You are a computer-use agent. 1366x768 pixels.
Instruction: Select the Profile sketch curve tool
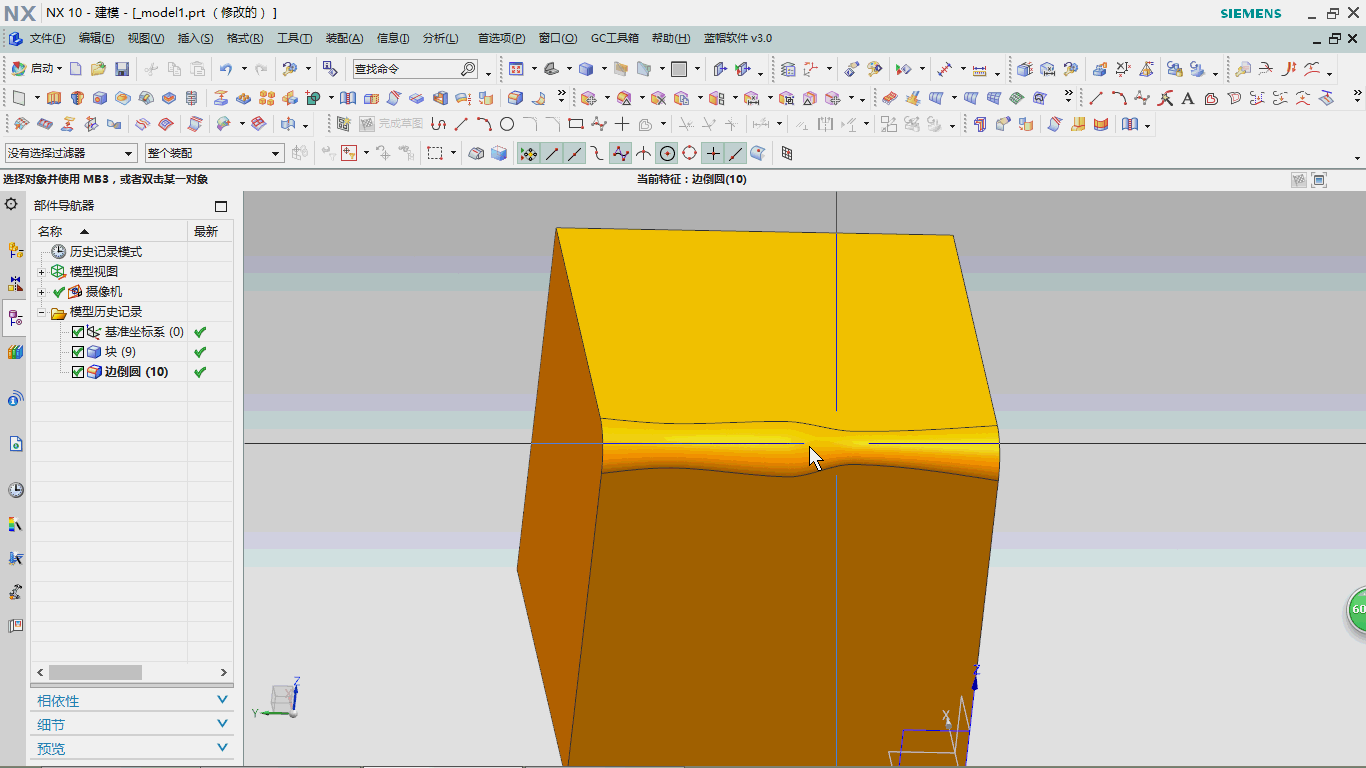[438, 125]
